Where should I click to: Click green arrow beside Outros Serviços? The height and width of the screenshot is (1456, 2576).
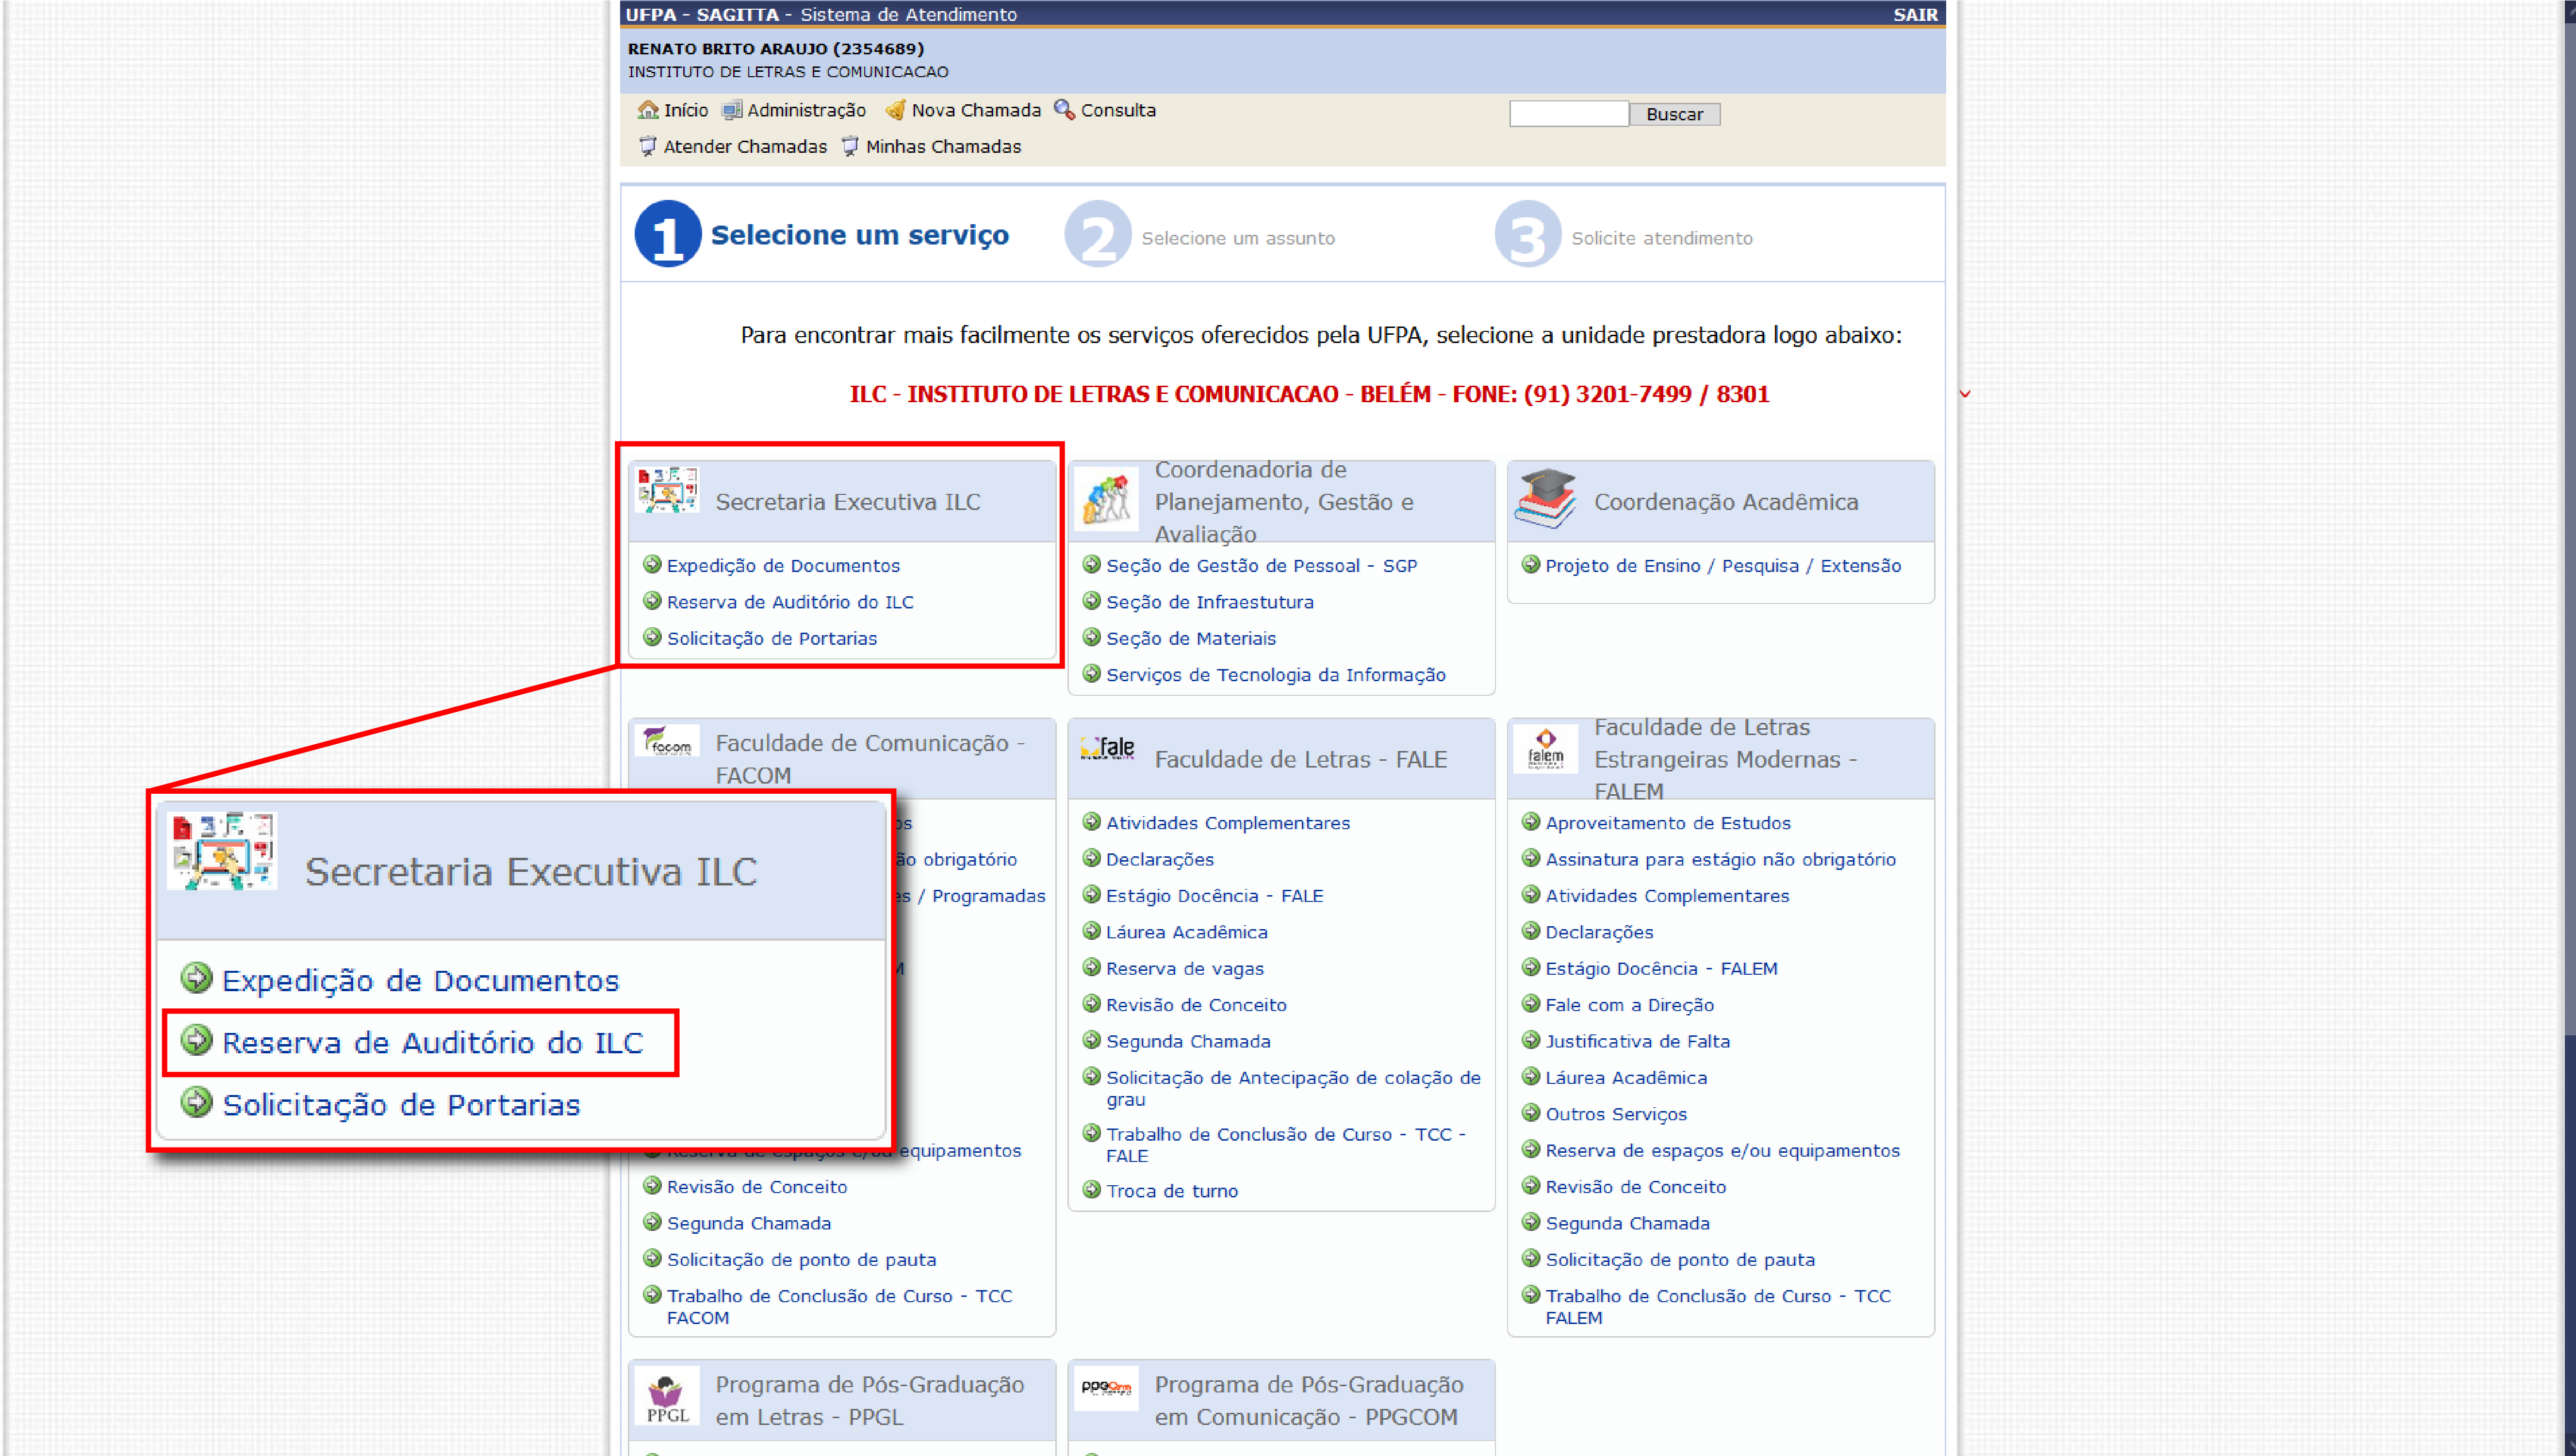coord(1531,1113)
